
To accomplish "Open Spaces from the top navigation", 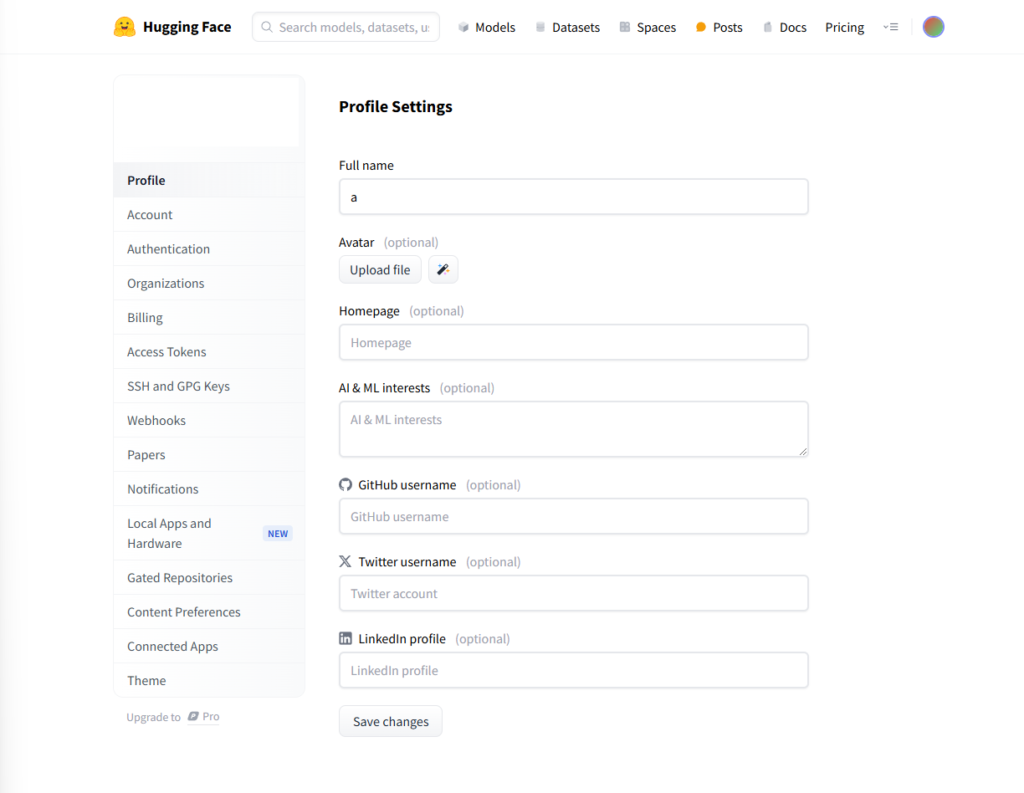I will [647, 27].
